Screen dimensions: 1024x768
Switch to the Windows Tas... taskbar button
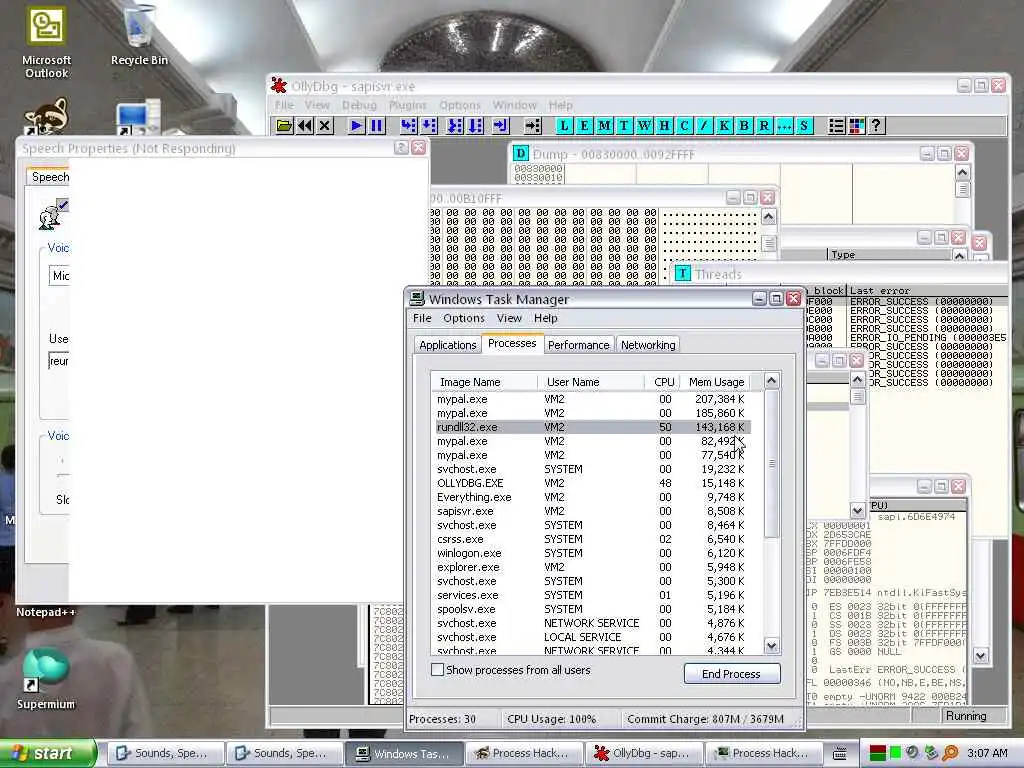405,754
